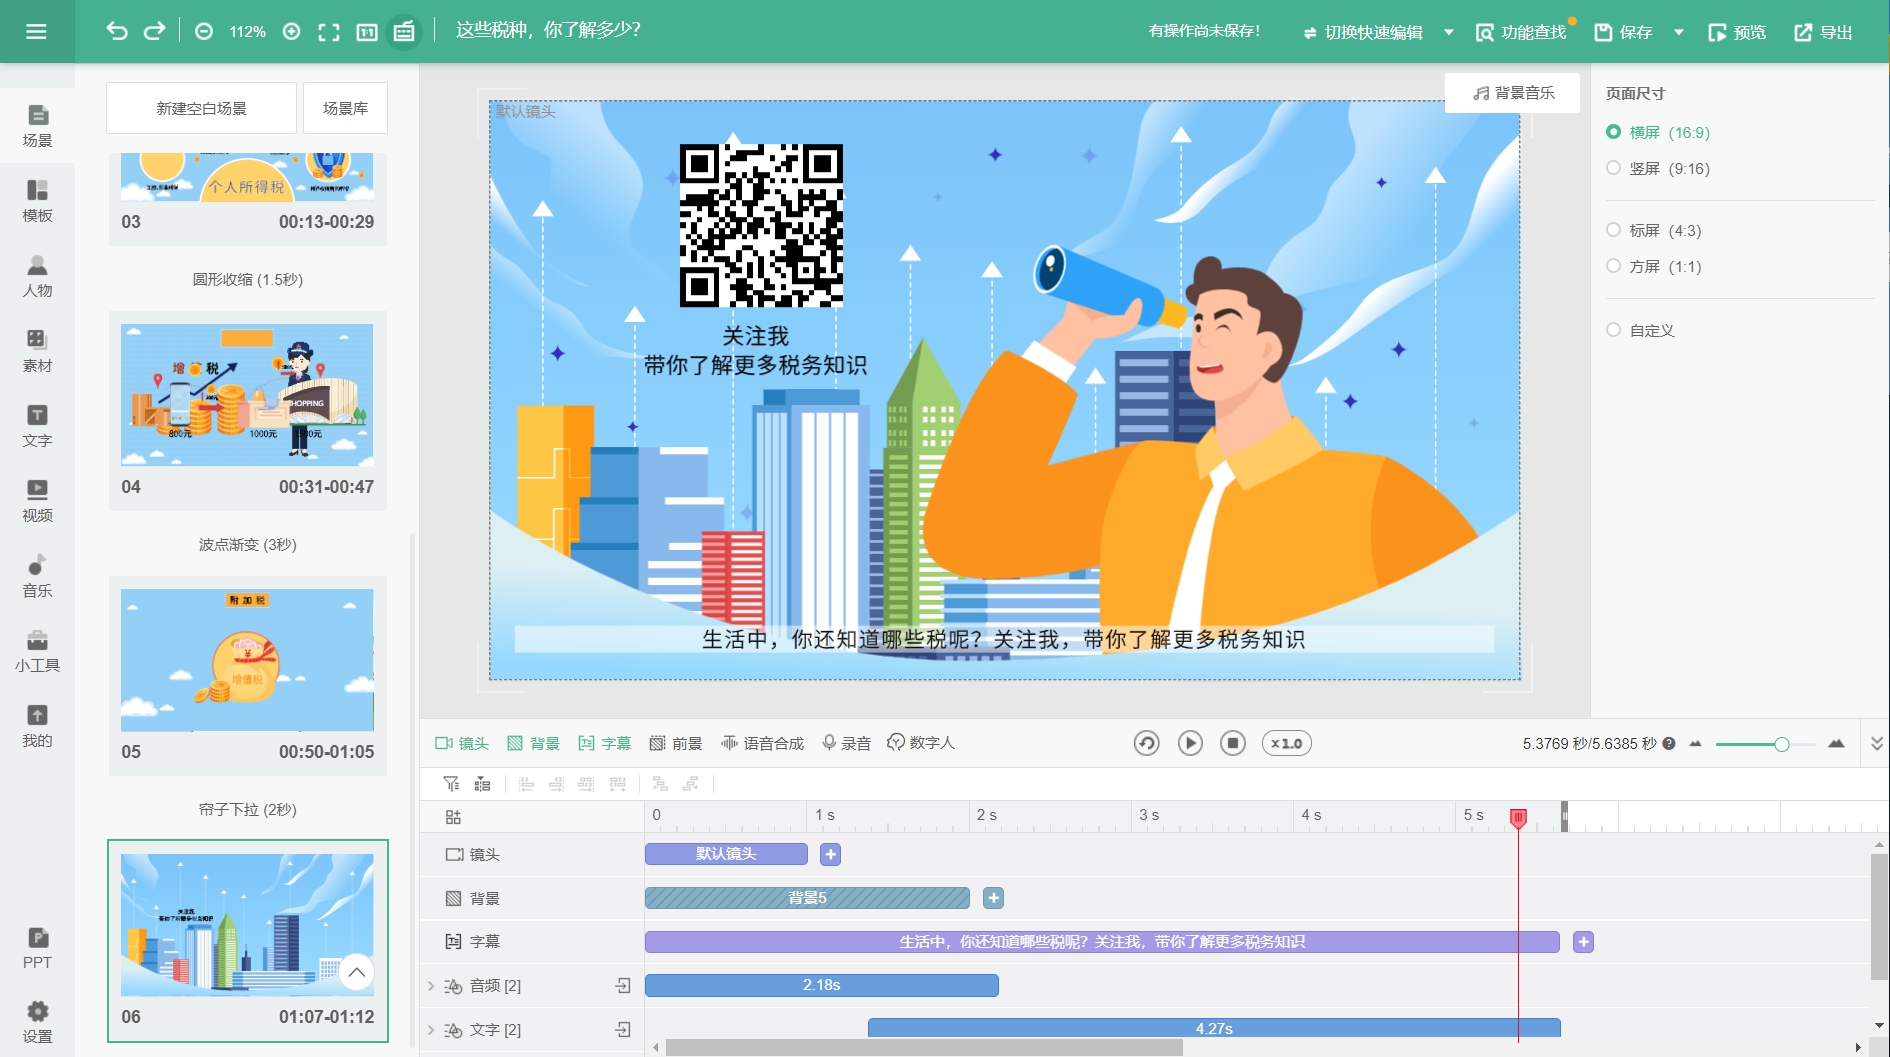This screenshot has width=1890, height=1057.
Task: Select the 默认镜头 clip in timeline
Action: [x=726, y=854]
